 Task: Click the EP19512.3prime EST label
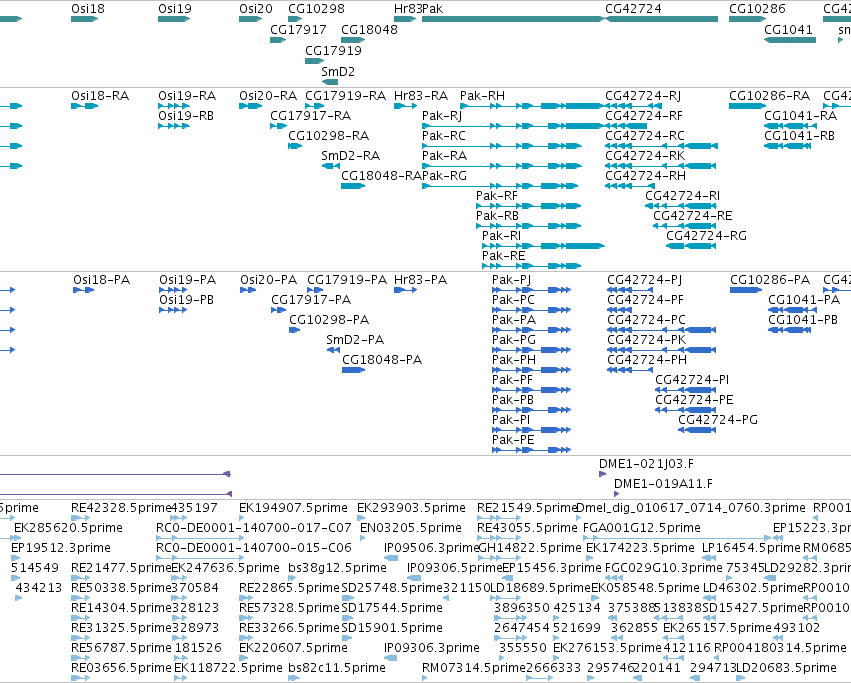point(61,548)
